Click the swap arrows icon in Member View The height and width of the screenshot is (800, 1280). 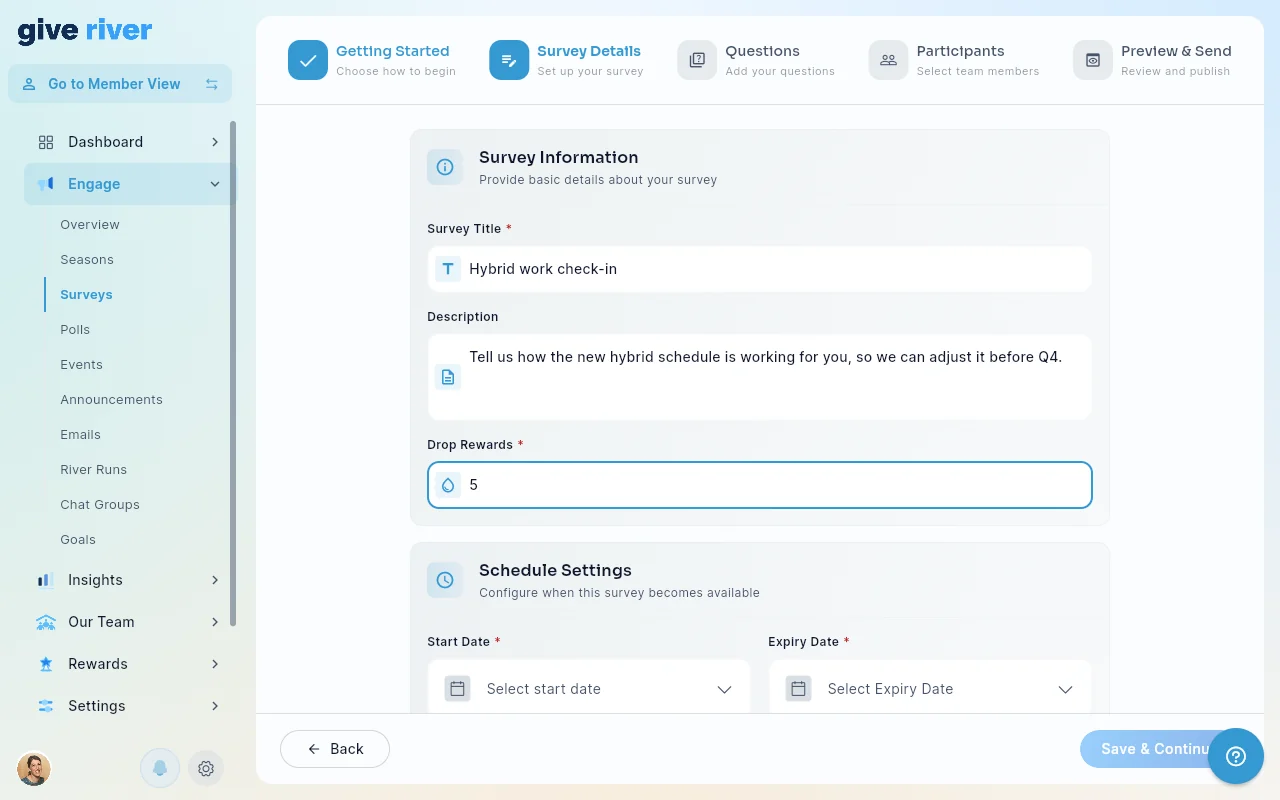tap(212, 84)
